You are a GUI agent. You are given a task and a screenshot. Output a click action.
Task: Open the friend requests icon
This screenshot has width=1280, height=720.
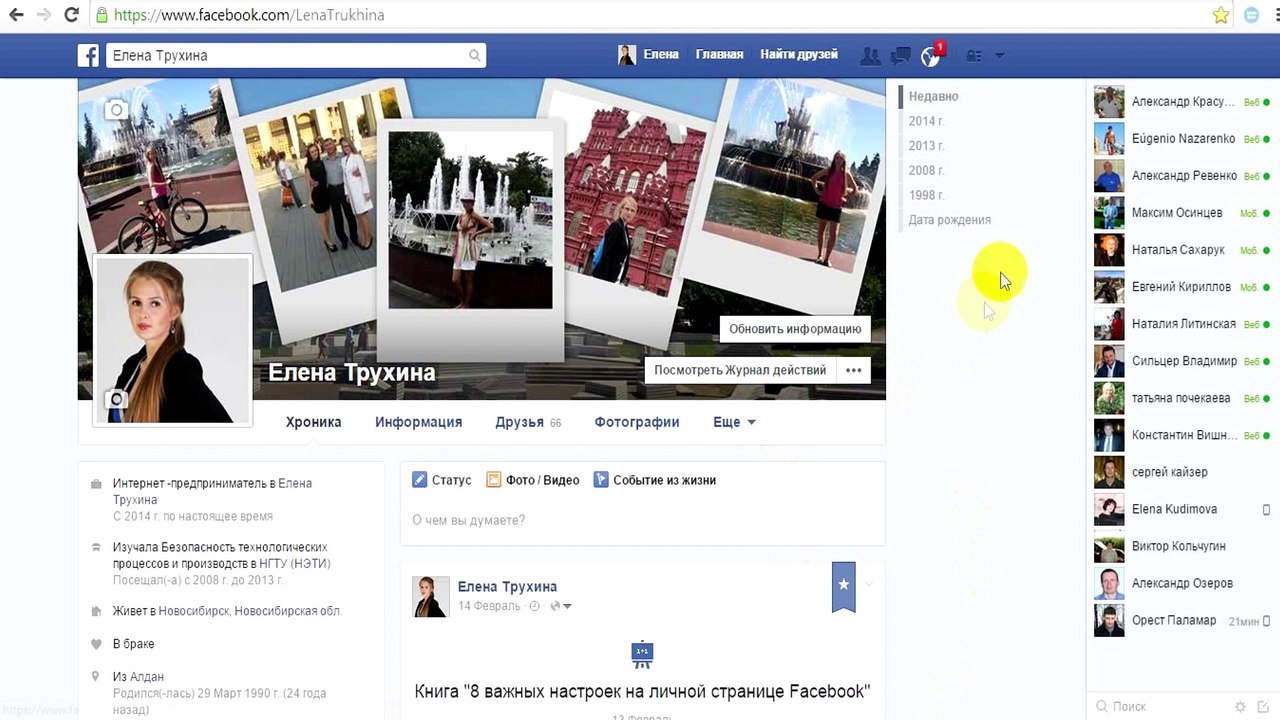click(871, 56)
